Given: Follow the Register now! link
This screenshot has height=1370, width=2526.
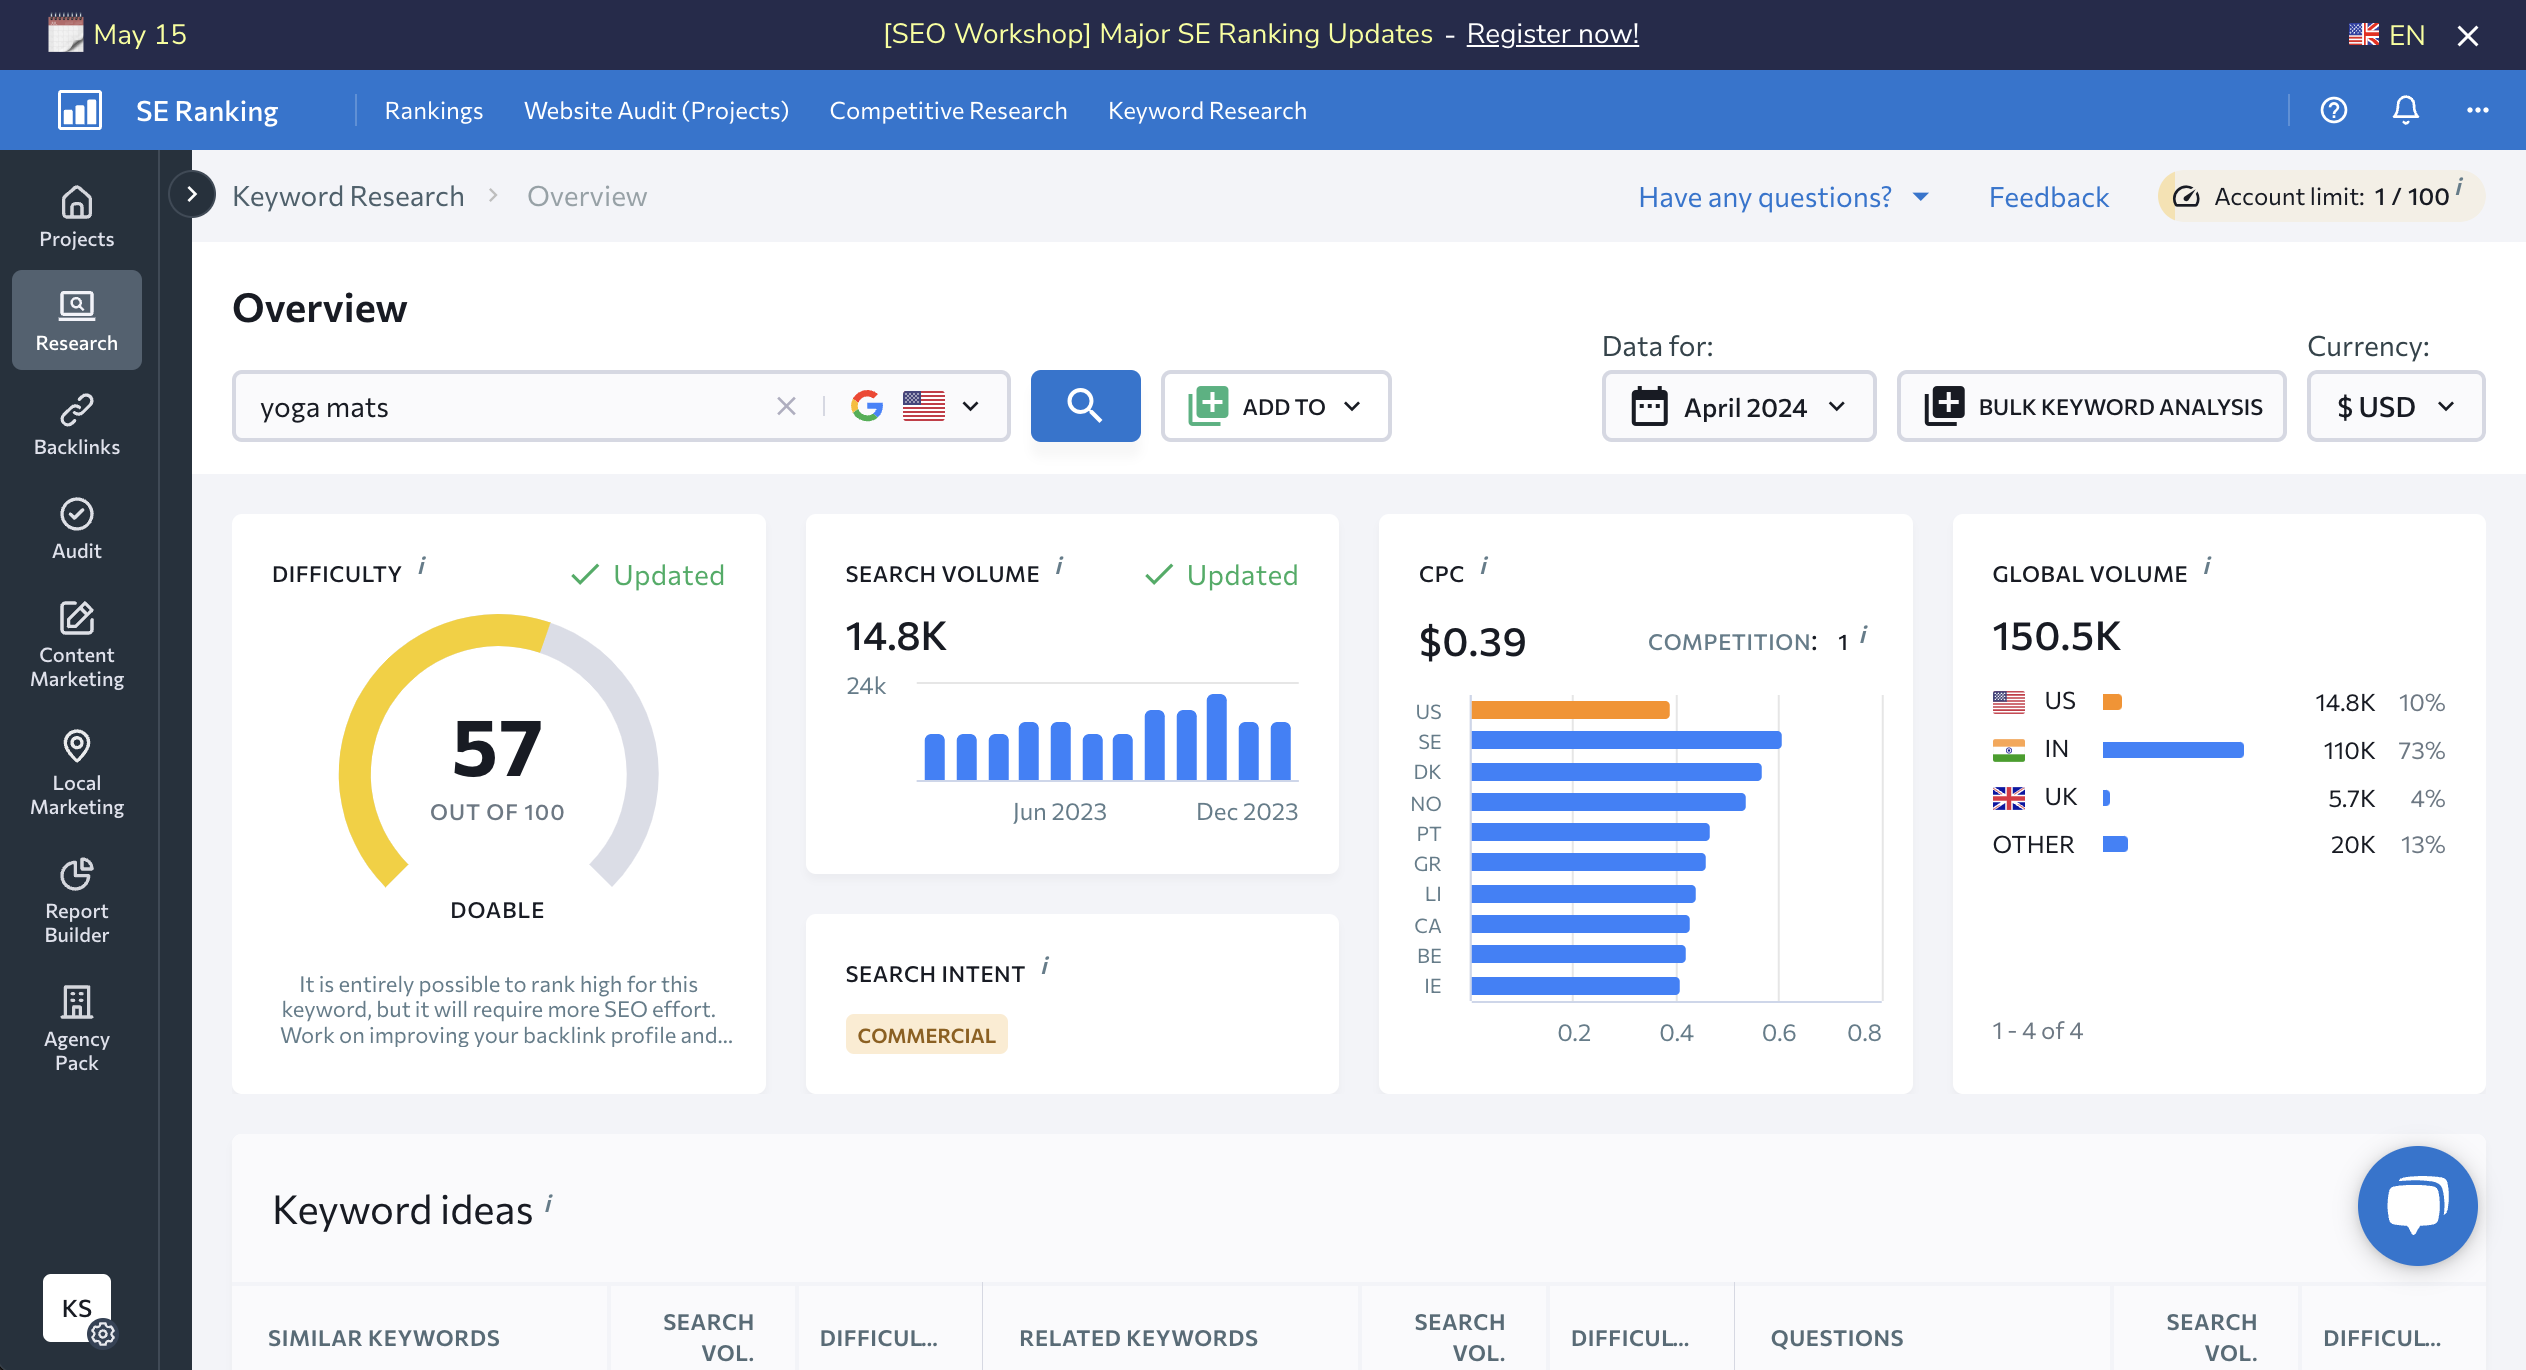Looking at the screenshot, I should point(1552,34).
